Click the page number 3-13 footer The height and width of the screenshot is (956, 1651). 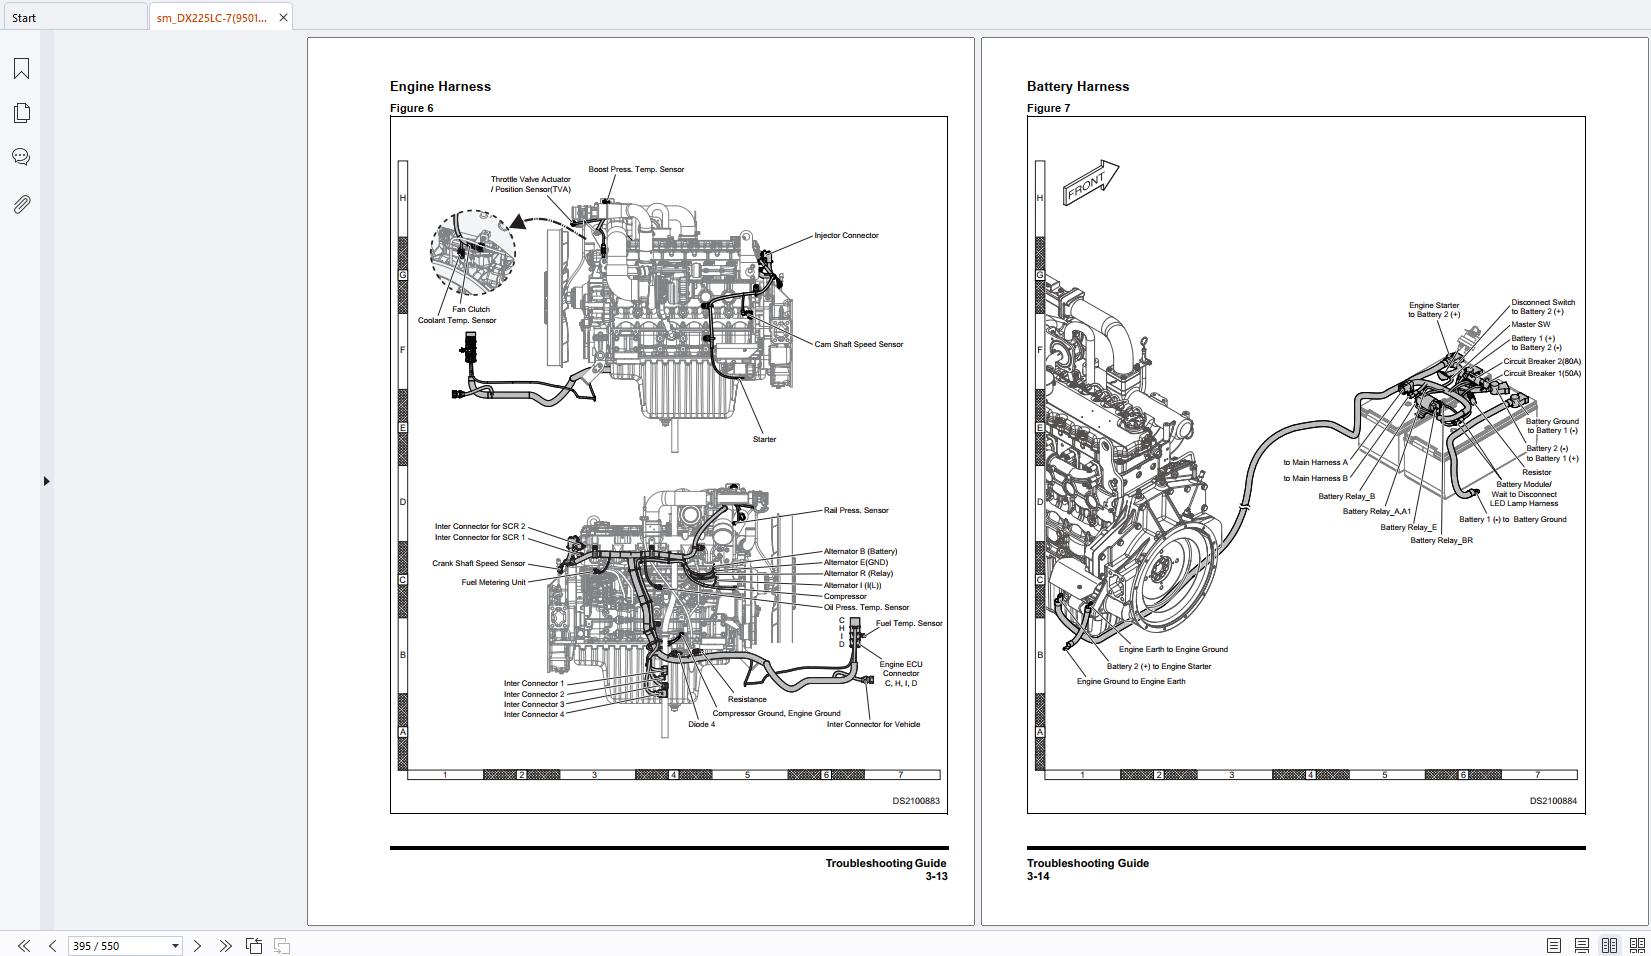[936, 876]
